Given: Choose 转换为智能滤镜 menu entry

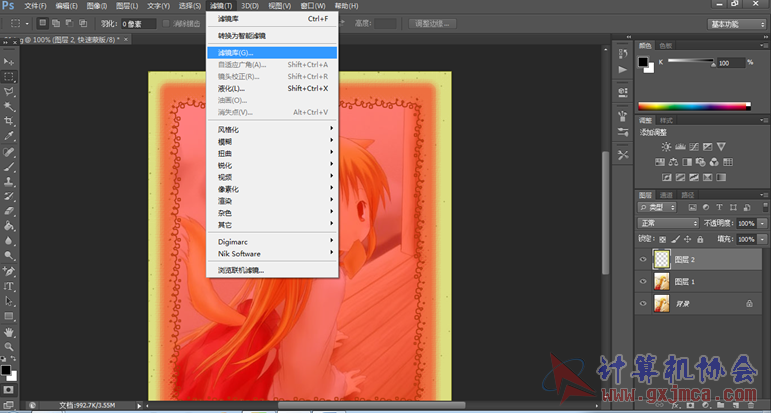Looking at the screenshot, I should point(272,36).
